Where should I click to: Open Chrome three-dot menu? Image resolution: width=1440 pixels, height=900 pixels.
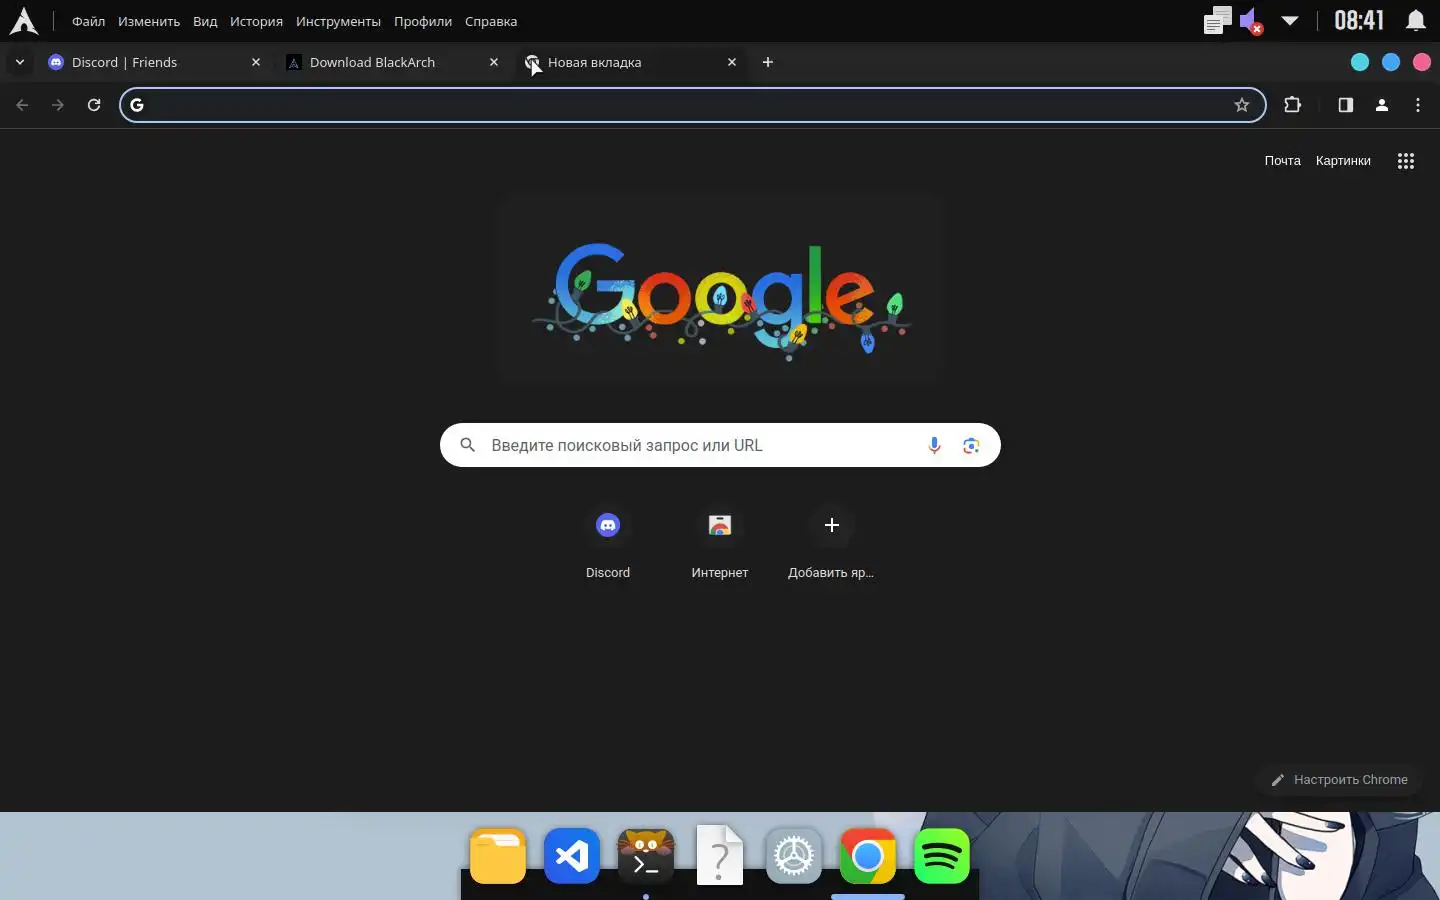1418,105
